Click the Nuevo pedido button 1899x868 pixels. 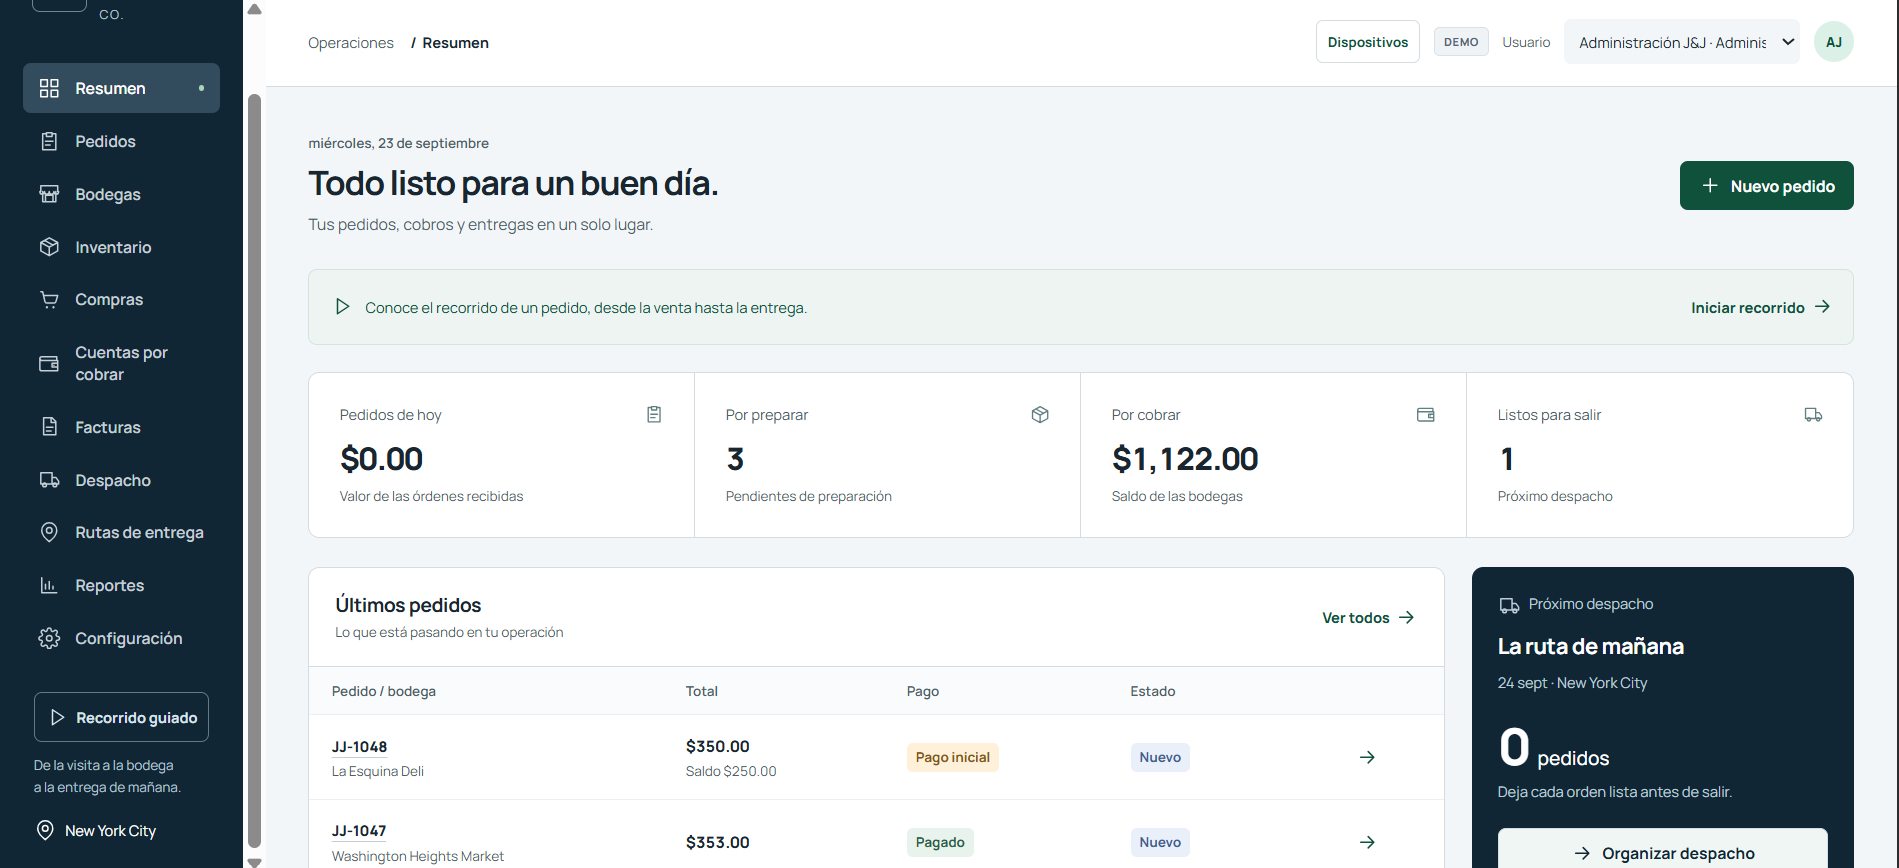[x=1766, y=186]
